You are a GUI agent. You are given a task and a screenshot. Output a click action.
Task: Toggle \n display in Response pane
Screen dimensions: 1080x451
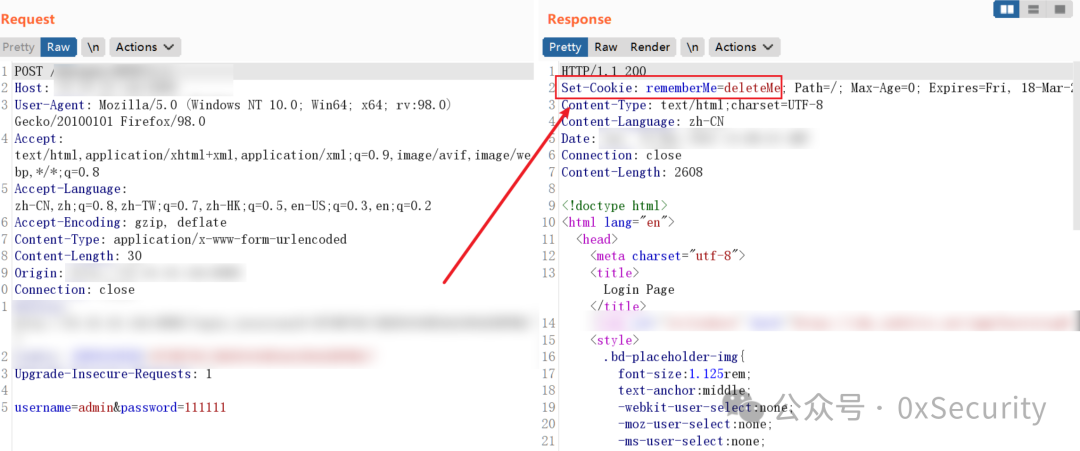point(693,47)
